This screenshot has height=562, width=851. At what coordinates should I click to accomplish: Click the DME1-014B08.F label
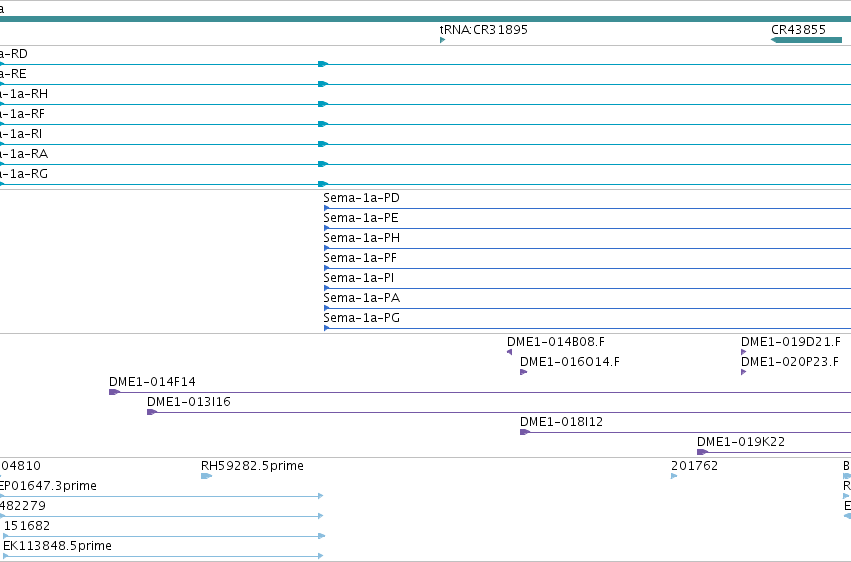(x=556, y=342)
